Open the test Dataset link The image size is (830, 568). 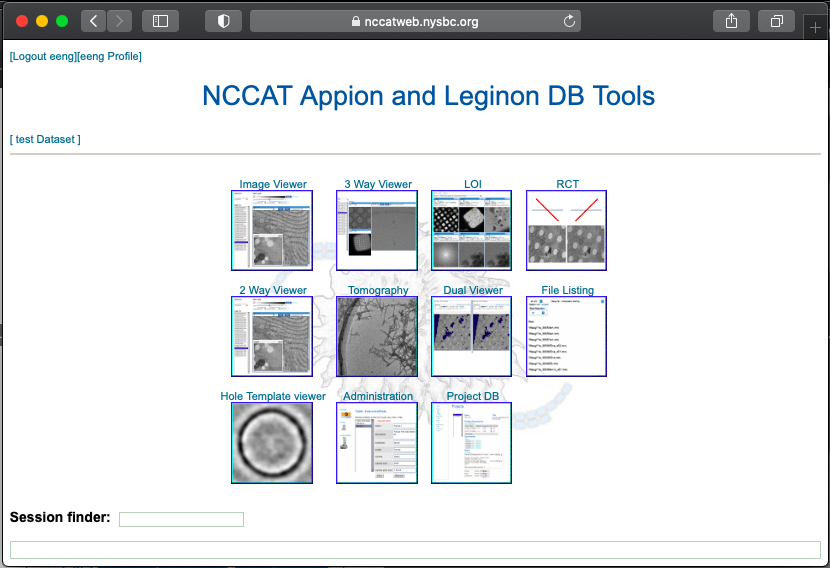pyautogui.click(x=45, y=139)
